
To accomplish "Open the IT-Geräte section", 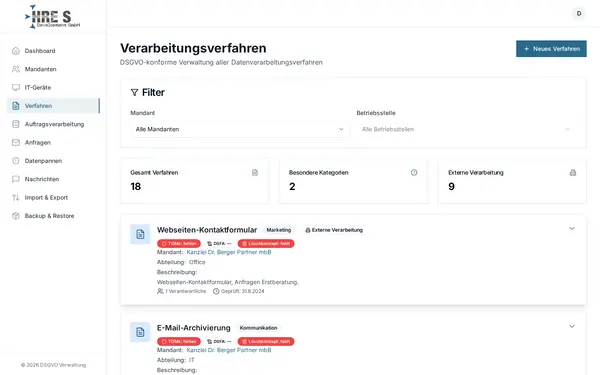I will [x=54, y=87].
